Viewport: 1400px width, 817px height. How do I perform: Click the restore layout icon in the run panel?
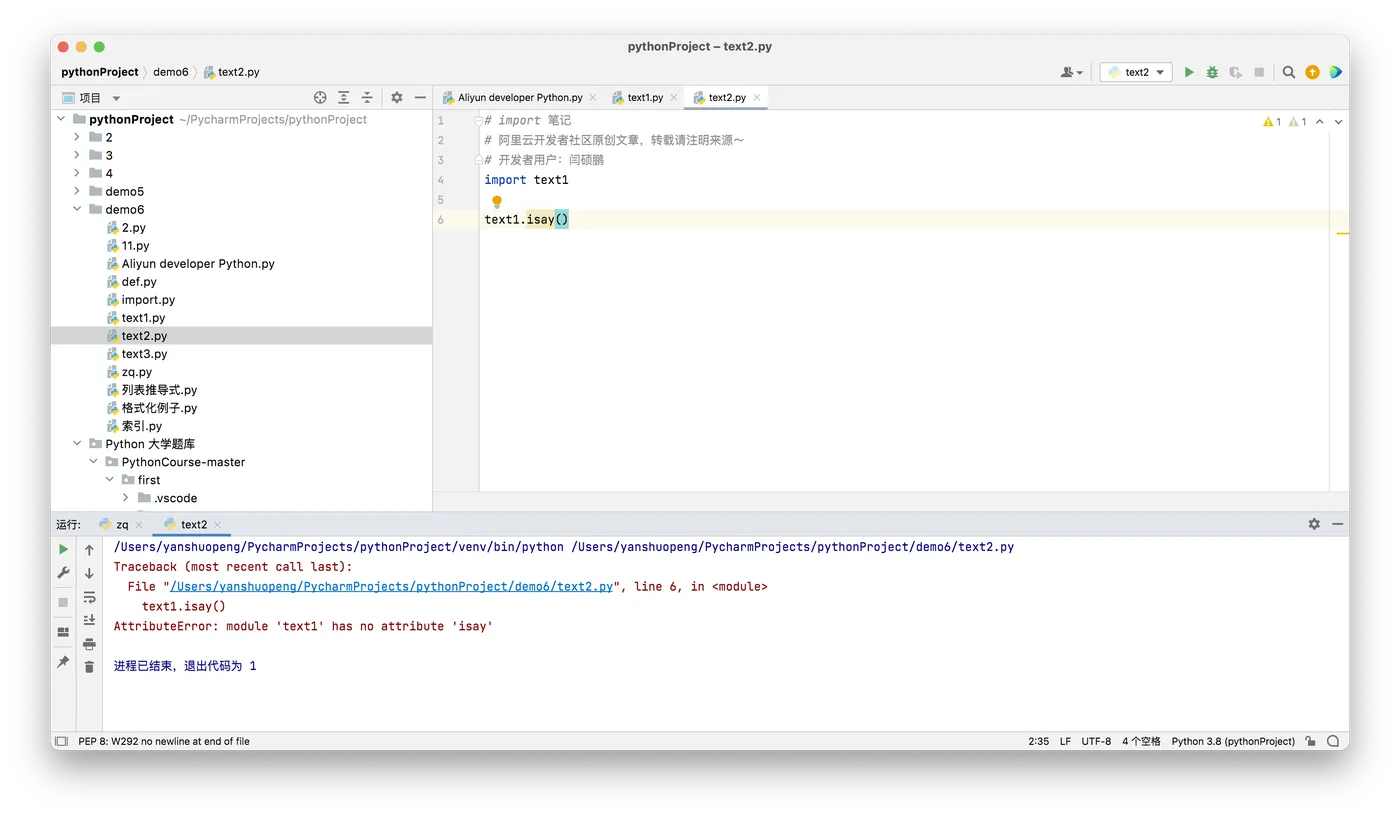[x=63, y=632]
